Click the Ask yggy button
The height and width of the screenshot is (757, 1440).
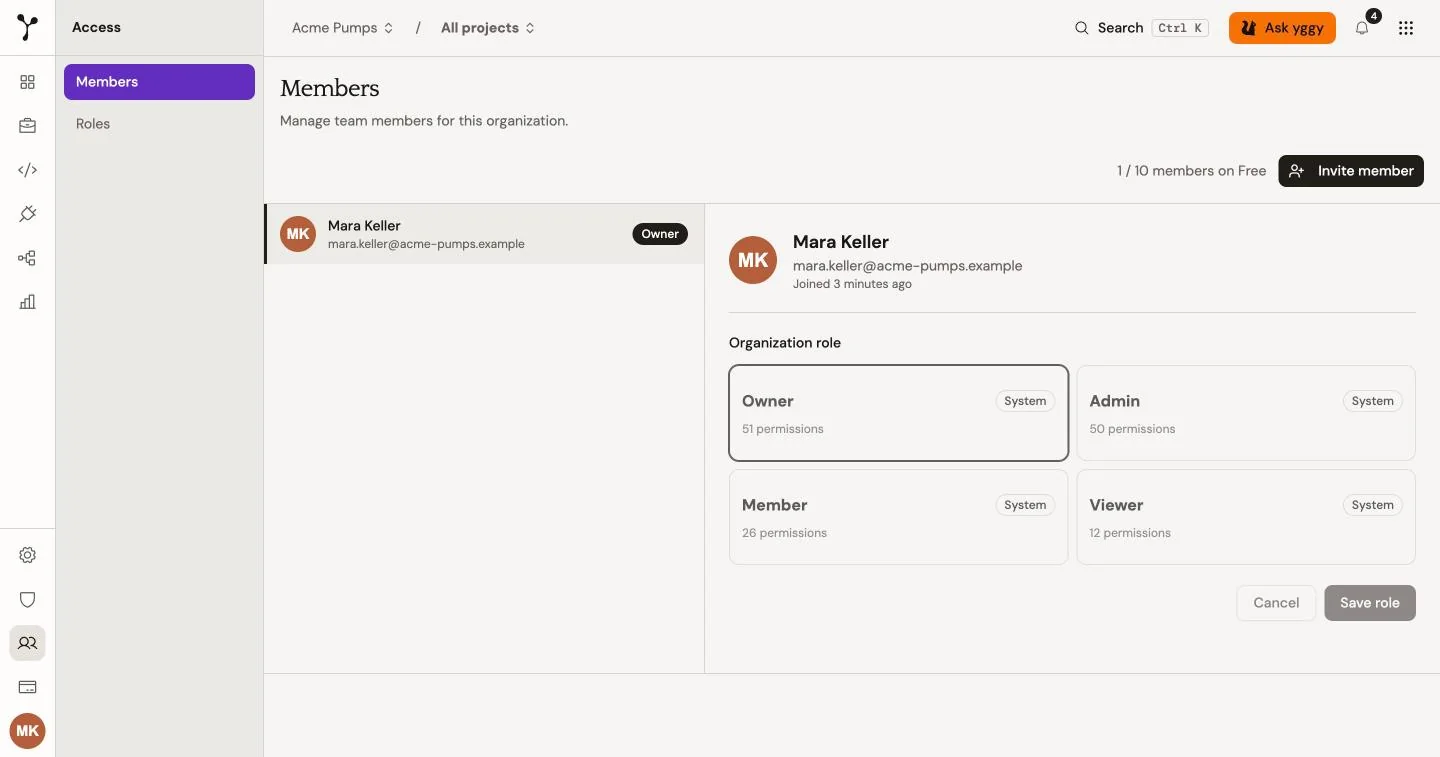pos(1282,28)
